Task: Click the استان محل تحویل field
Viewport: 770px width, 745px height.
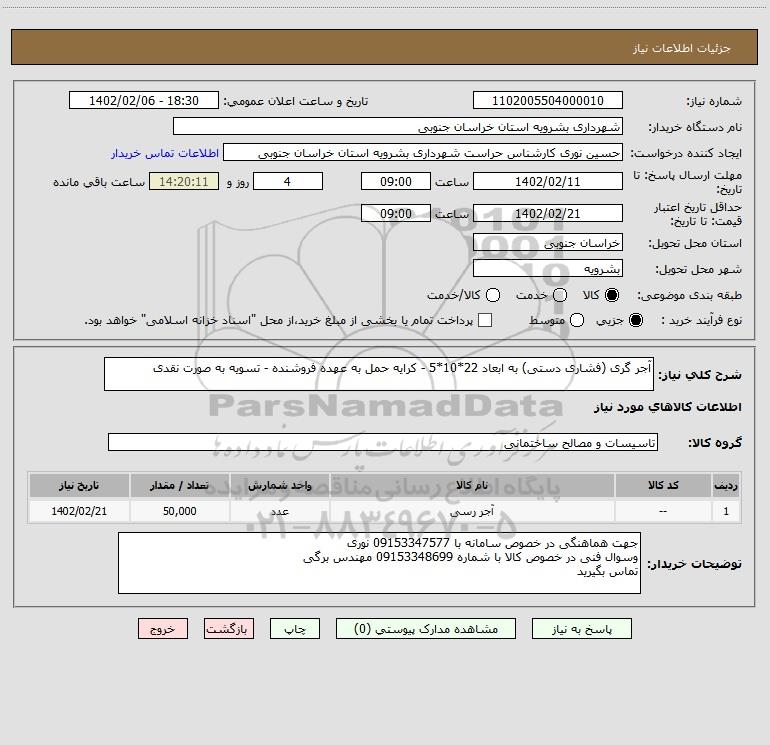Action: 548,242
